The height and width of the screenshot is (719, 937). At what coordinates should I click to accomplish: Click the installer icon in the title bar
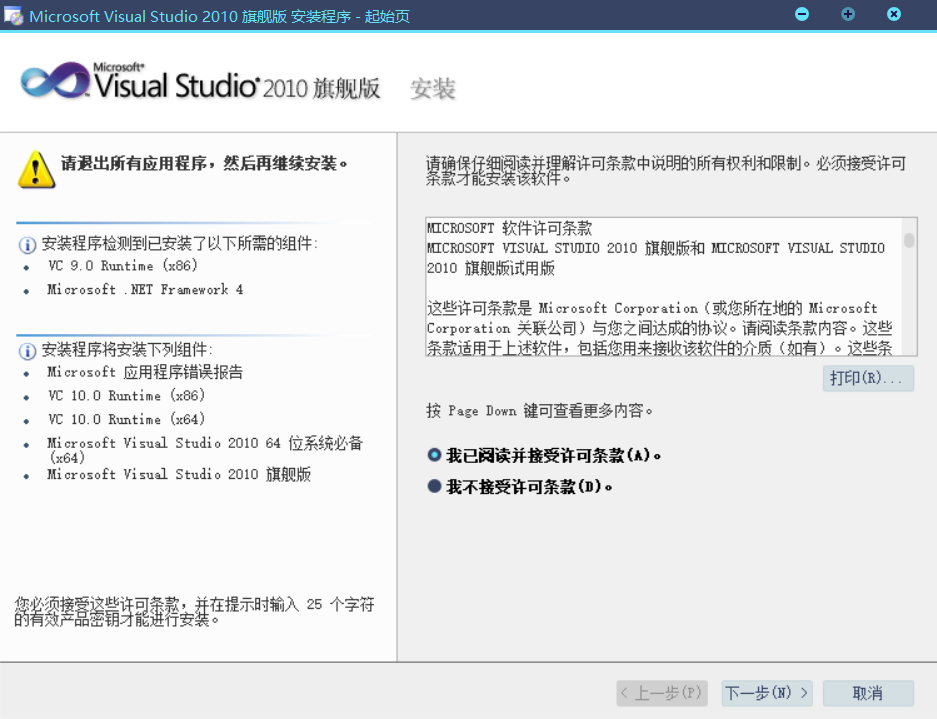coord(14,16)
